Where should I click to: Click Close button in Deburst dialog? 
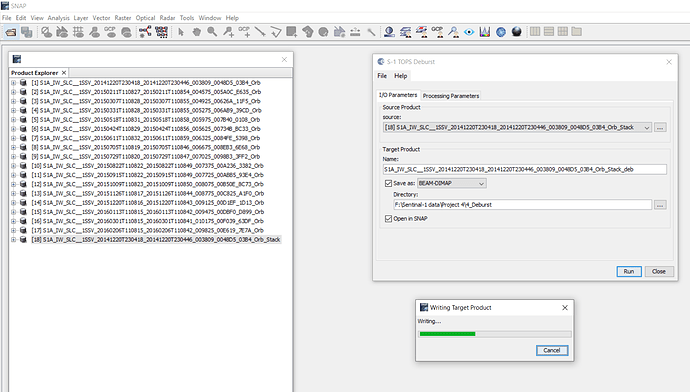tap(658, 271)
